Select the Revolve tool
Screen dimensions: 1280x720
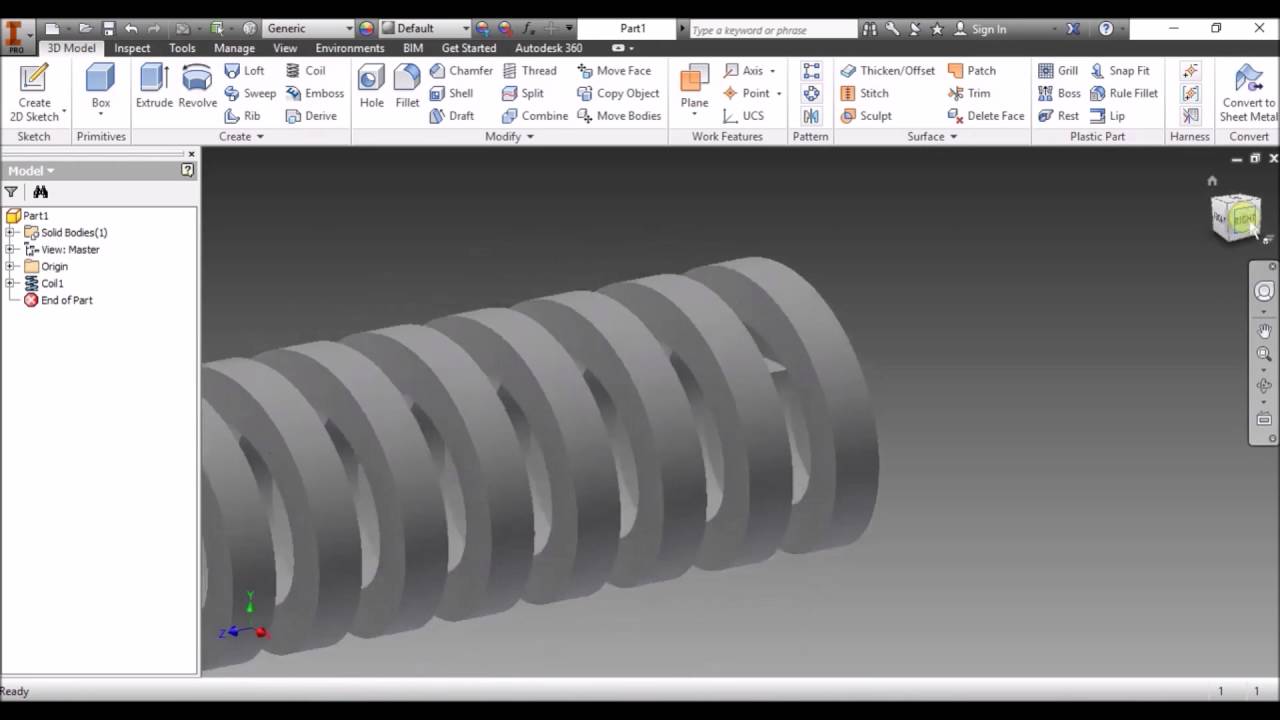pyautogui.click(x=197, y=86)
